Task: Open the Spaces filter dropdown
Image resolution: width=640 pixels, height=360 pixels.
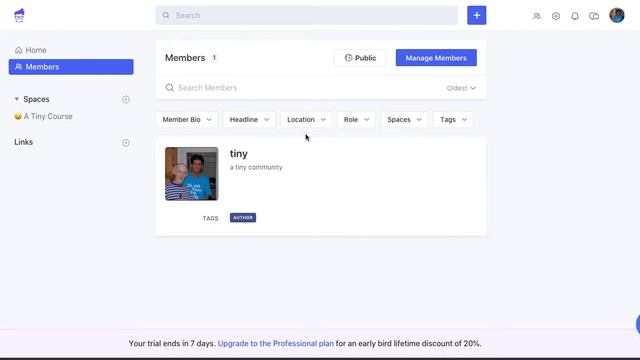Action: tap(404, 120)
